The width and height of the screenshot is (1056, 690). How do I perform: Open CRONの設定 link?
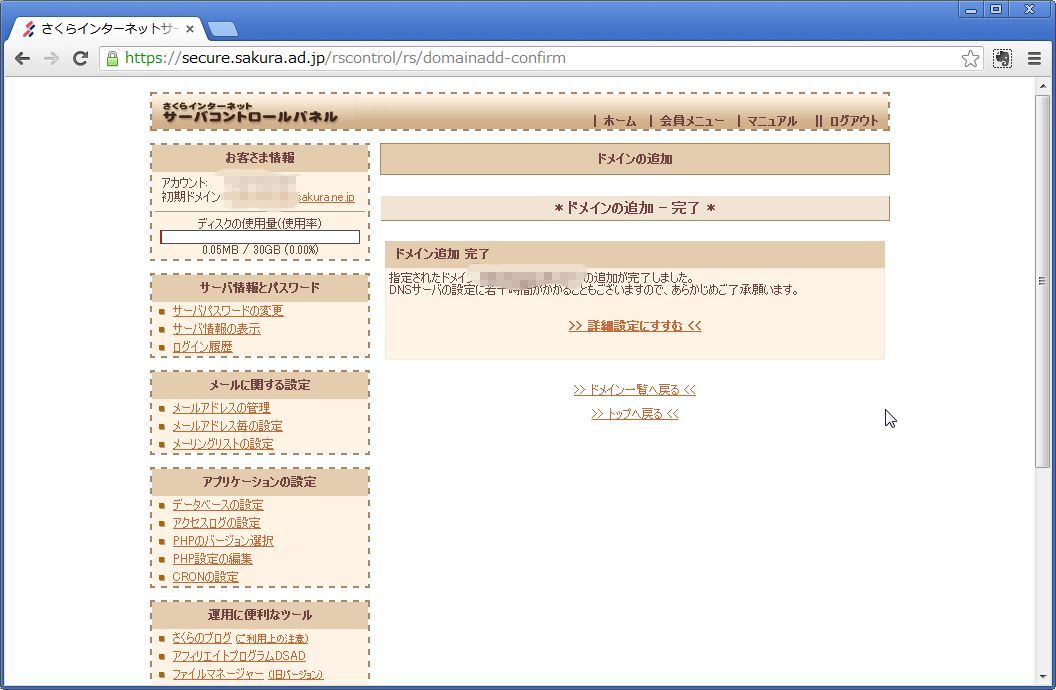tap(205, 577)
